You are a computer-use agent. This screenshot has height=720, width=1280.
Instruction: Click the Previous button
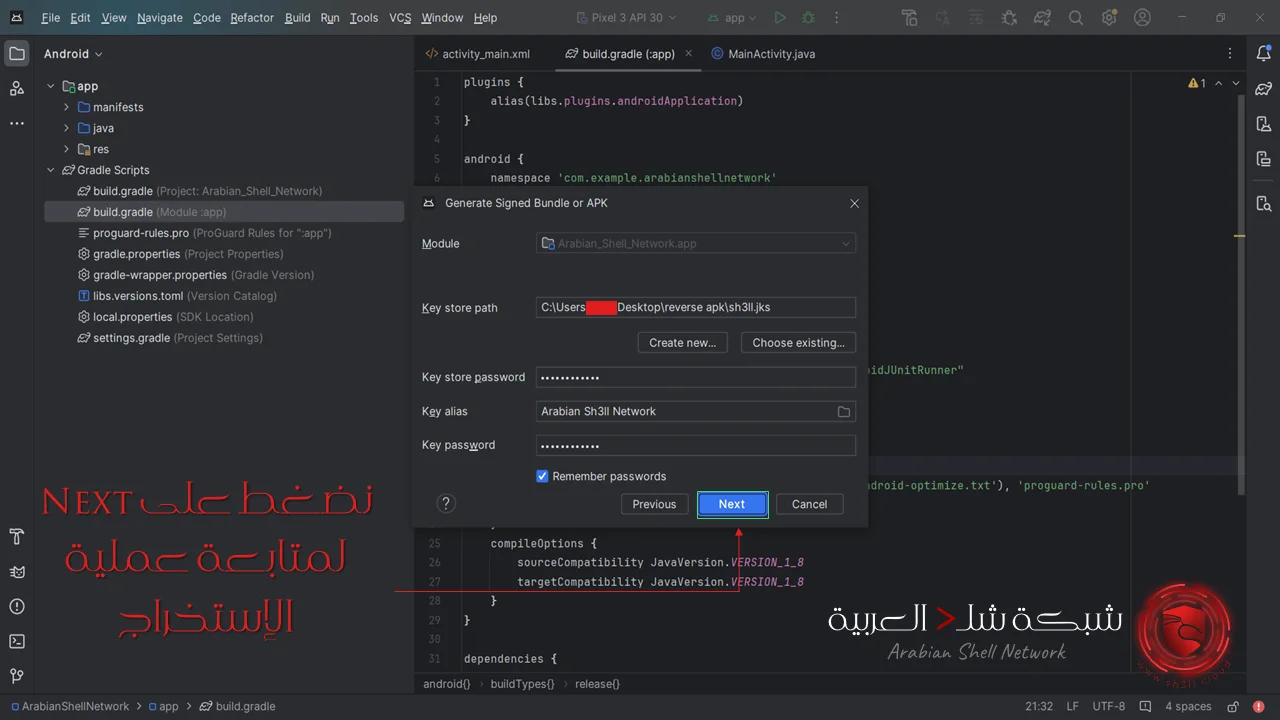coord(655,504)
